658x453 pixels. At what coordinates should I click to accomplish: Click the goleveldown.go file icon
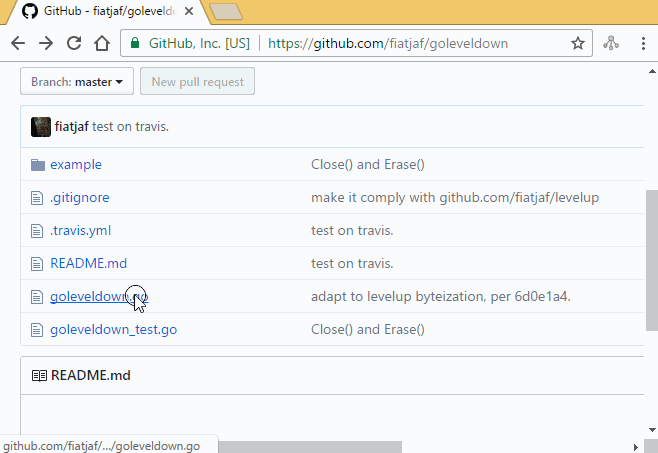[37, 297]
